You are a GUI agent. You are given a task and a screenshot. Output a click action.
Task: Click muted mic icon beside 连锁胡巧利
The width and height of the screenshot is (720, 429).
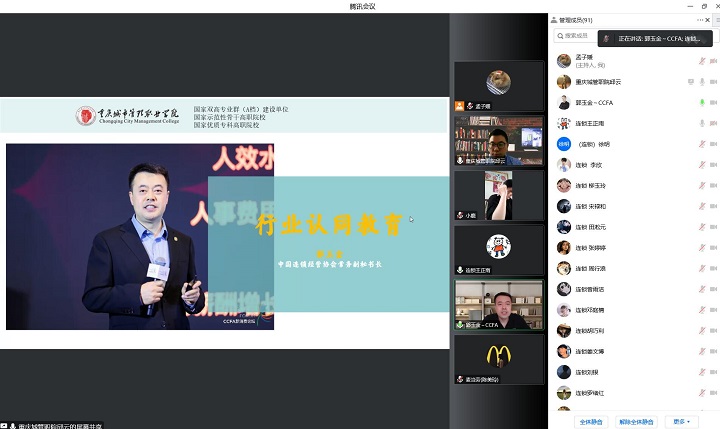(702, 331)
